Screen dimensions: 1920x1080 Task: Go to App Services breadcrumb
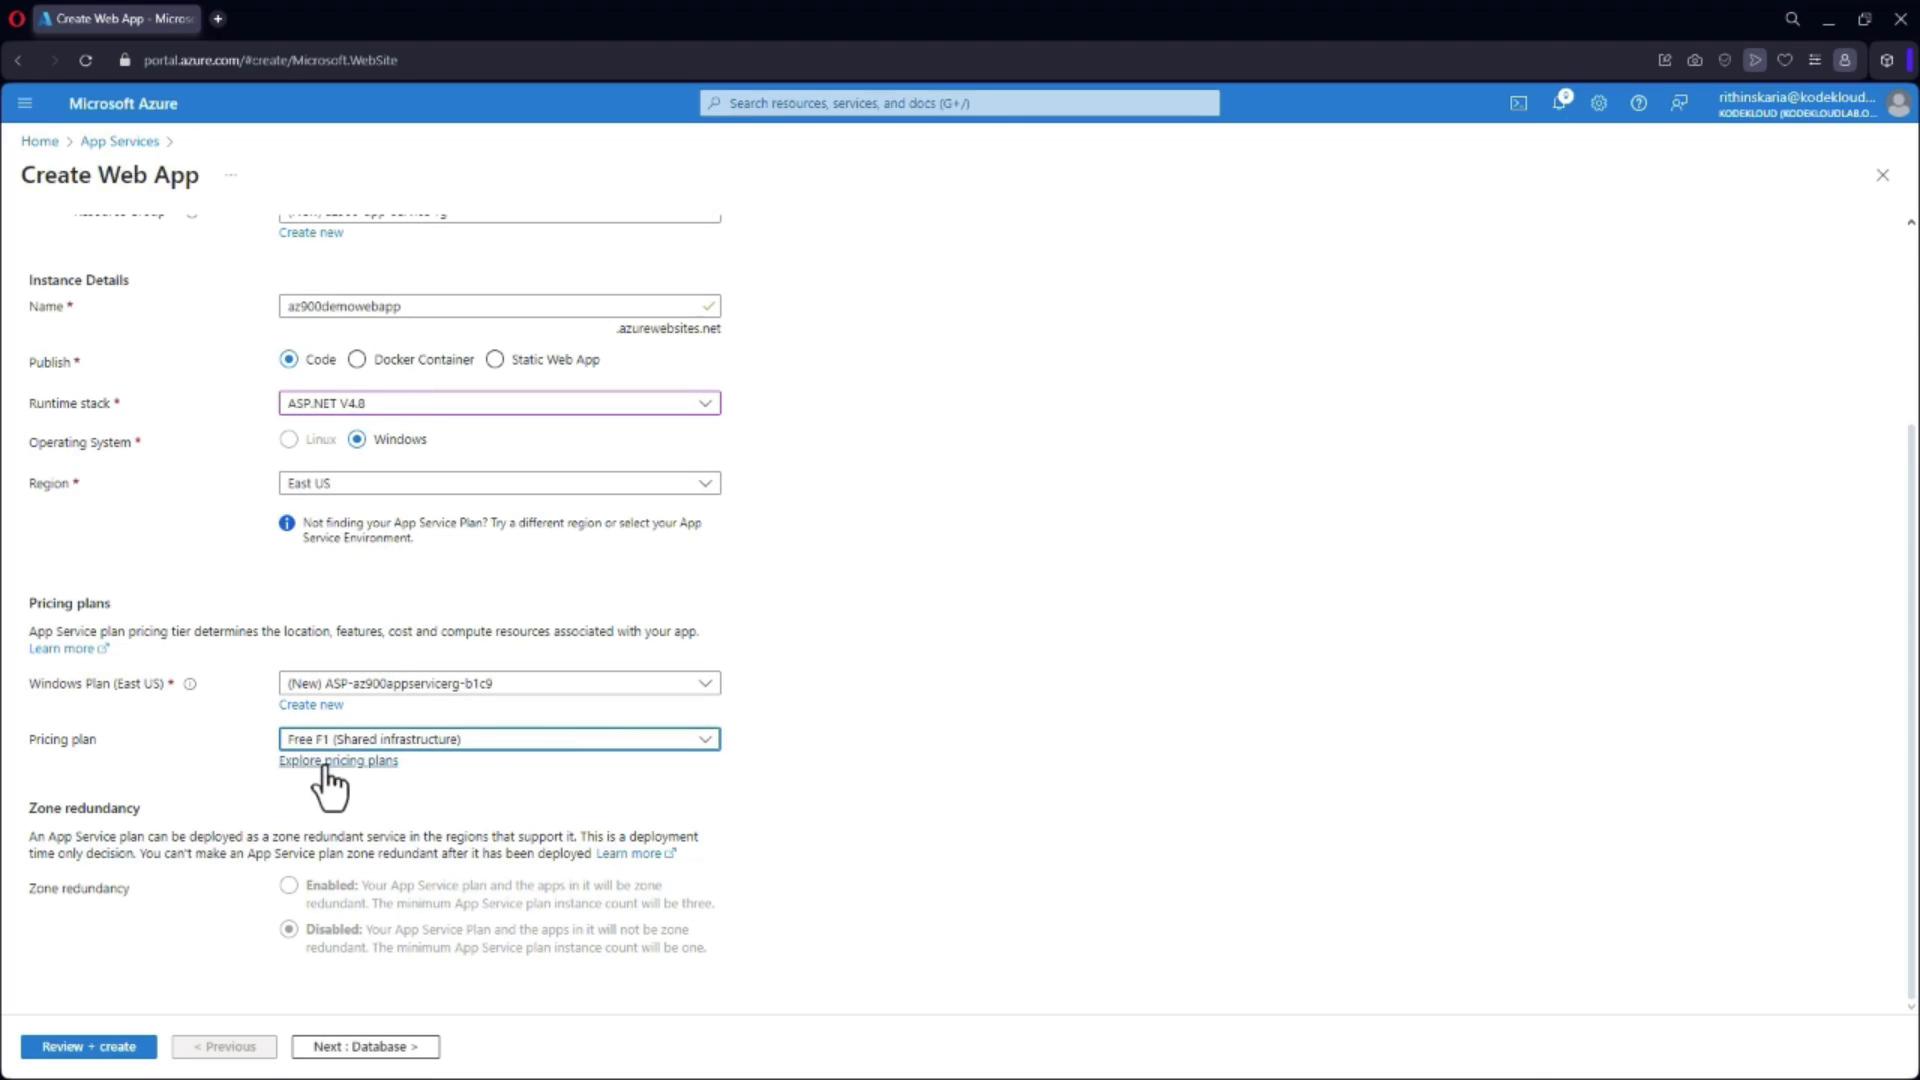click(x=119, y=141)
